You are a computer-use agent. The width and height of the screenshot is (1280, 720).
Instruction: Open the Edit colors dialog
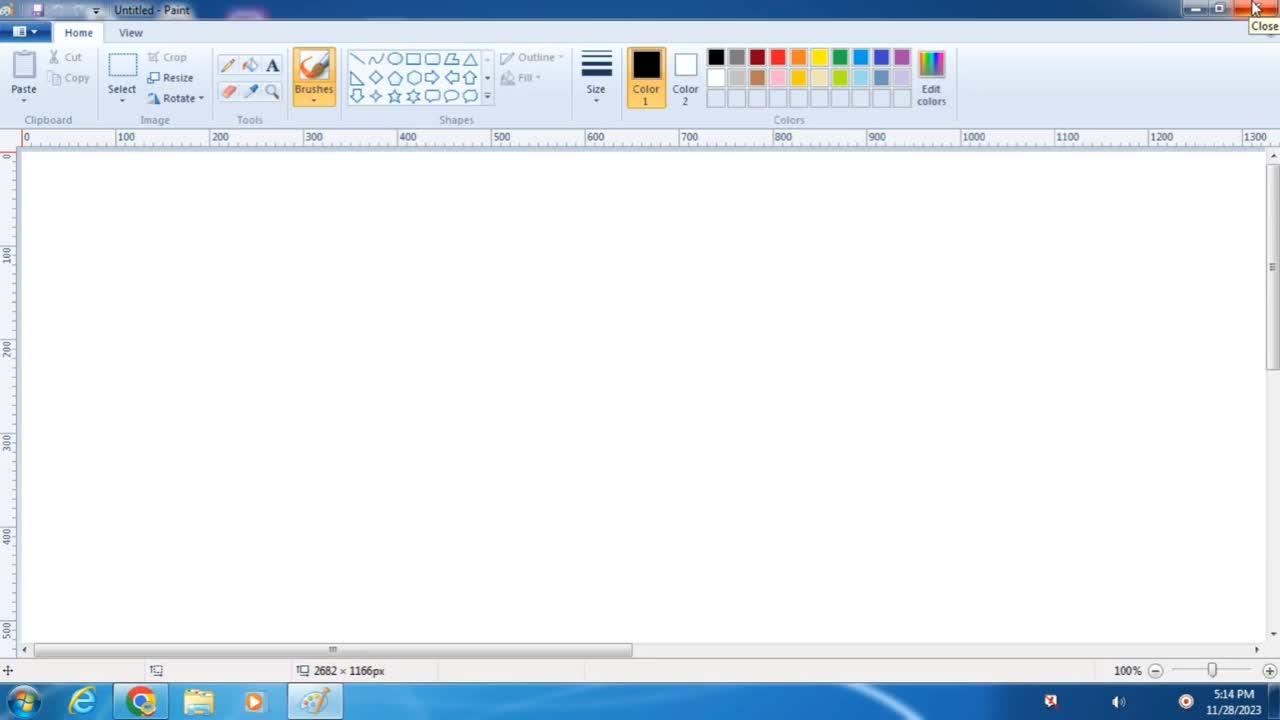pyautogui.click(x=931, y=78)
